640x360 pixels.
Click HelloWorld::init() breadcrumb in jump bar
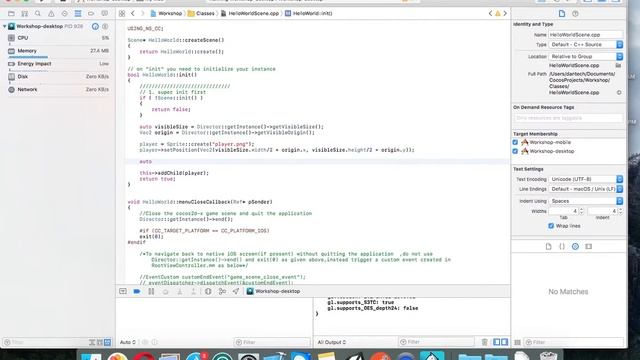click(309, 13)
